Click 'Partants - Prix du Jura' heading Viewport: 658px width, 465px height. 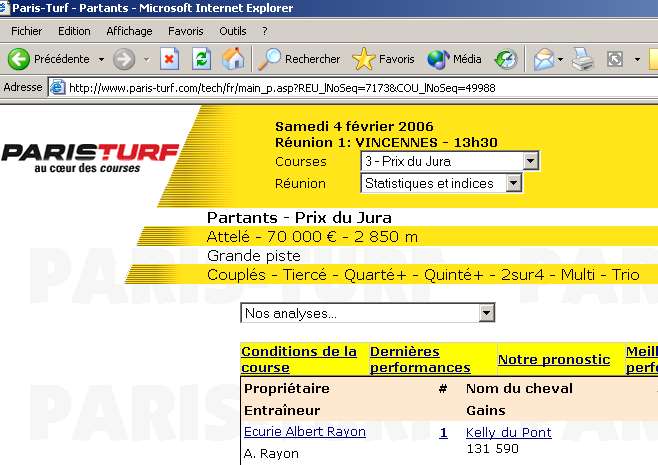(299, 217)
